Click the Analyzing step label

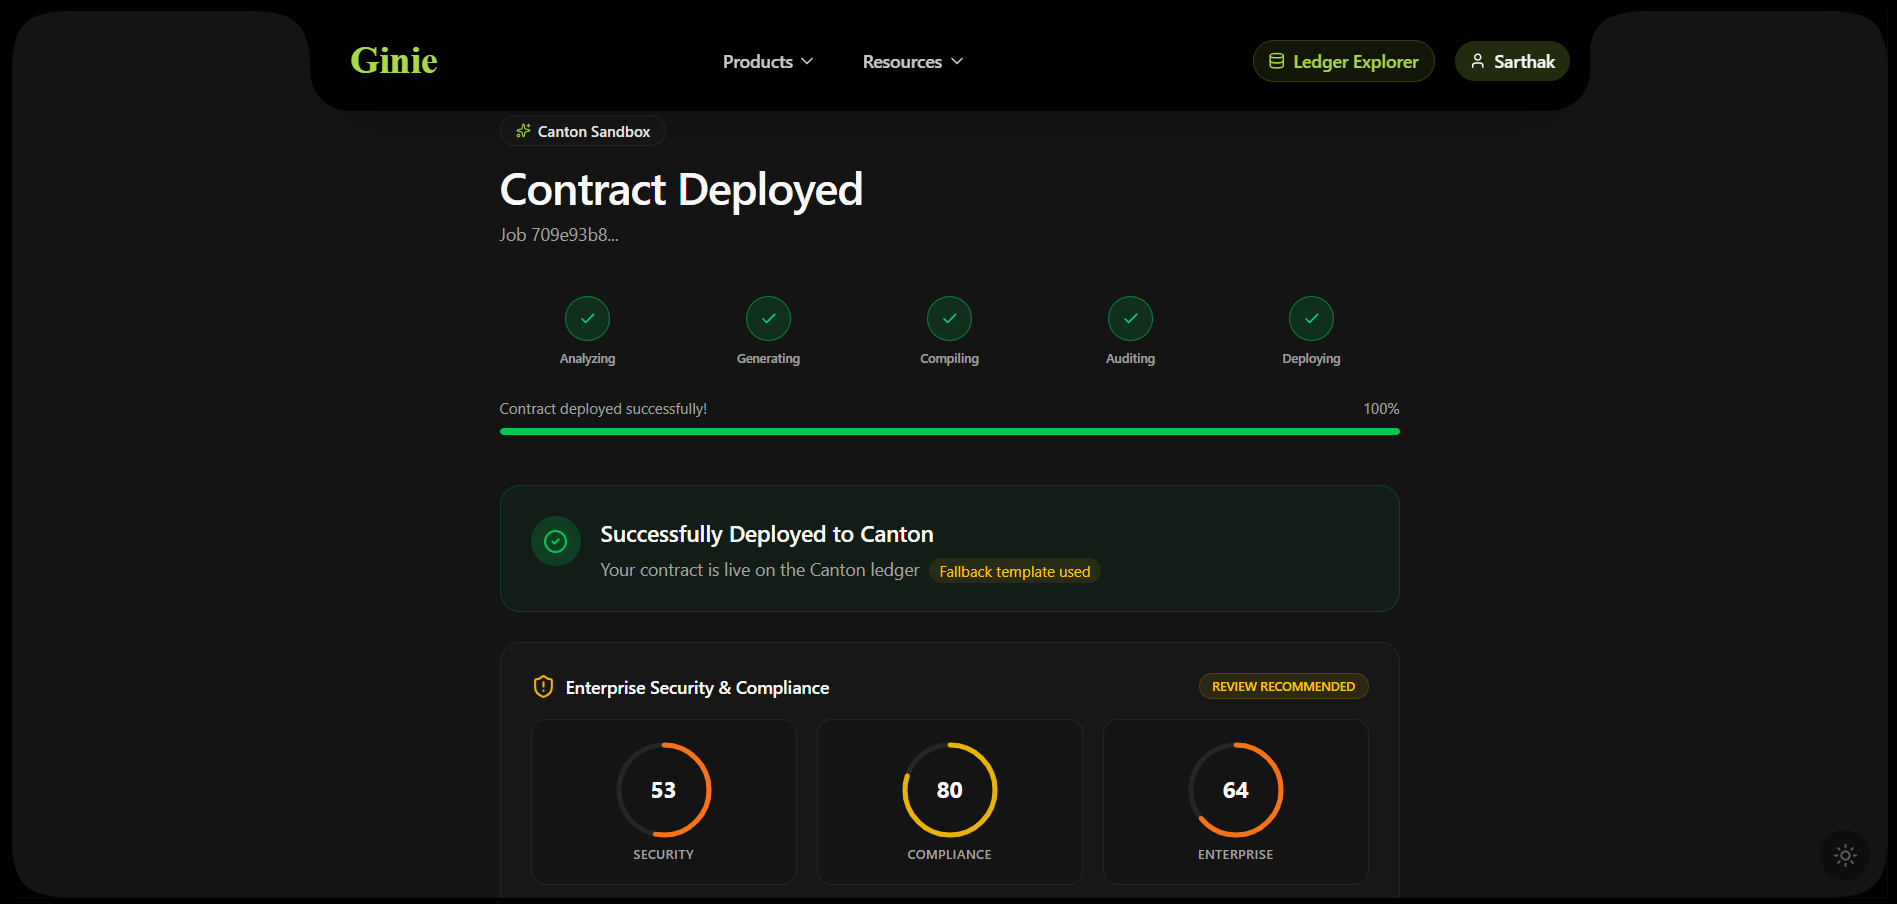(587, 359)
